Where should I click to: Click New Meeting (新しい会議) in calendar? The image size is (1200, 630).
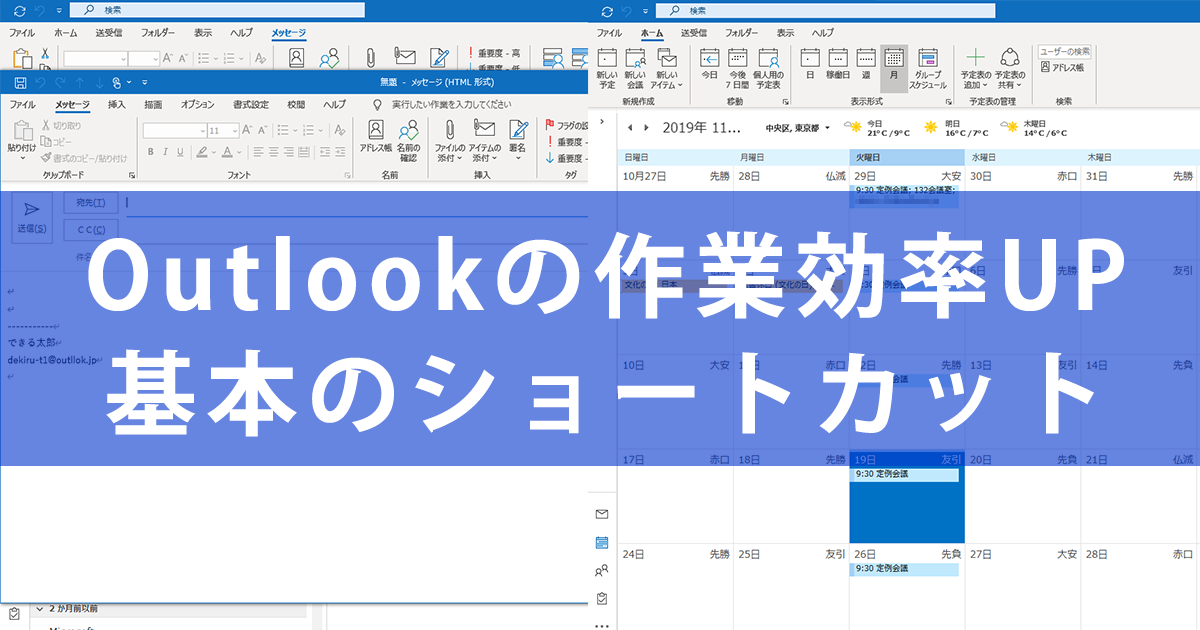tap(635, 69)
